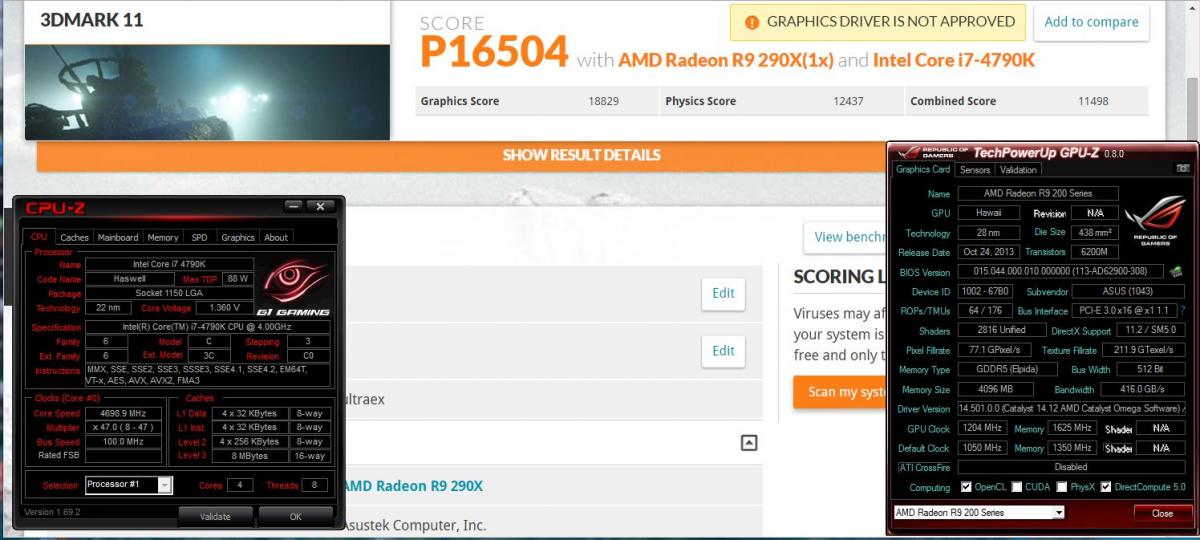Open the AMD Radeon R9 200 Series GPU selector
Viewport: 1200px width, 540px height.
(978, 512)
